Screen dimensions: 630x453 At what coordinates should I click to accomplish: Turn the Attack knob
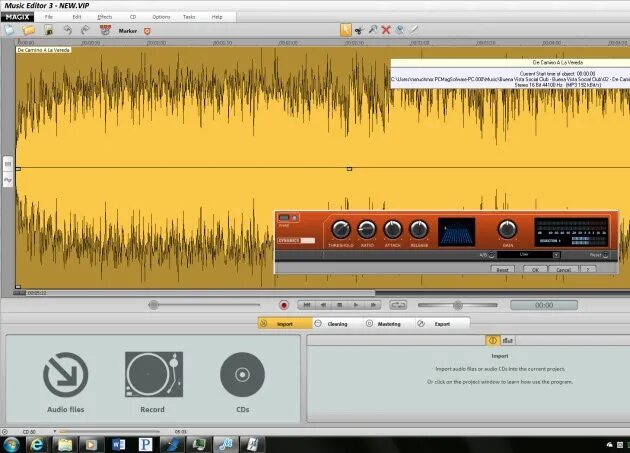(x=393, y=230)
